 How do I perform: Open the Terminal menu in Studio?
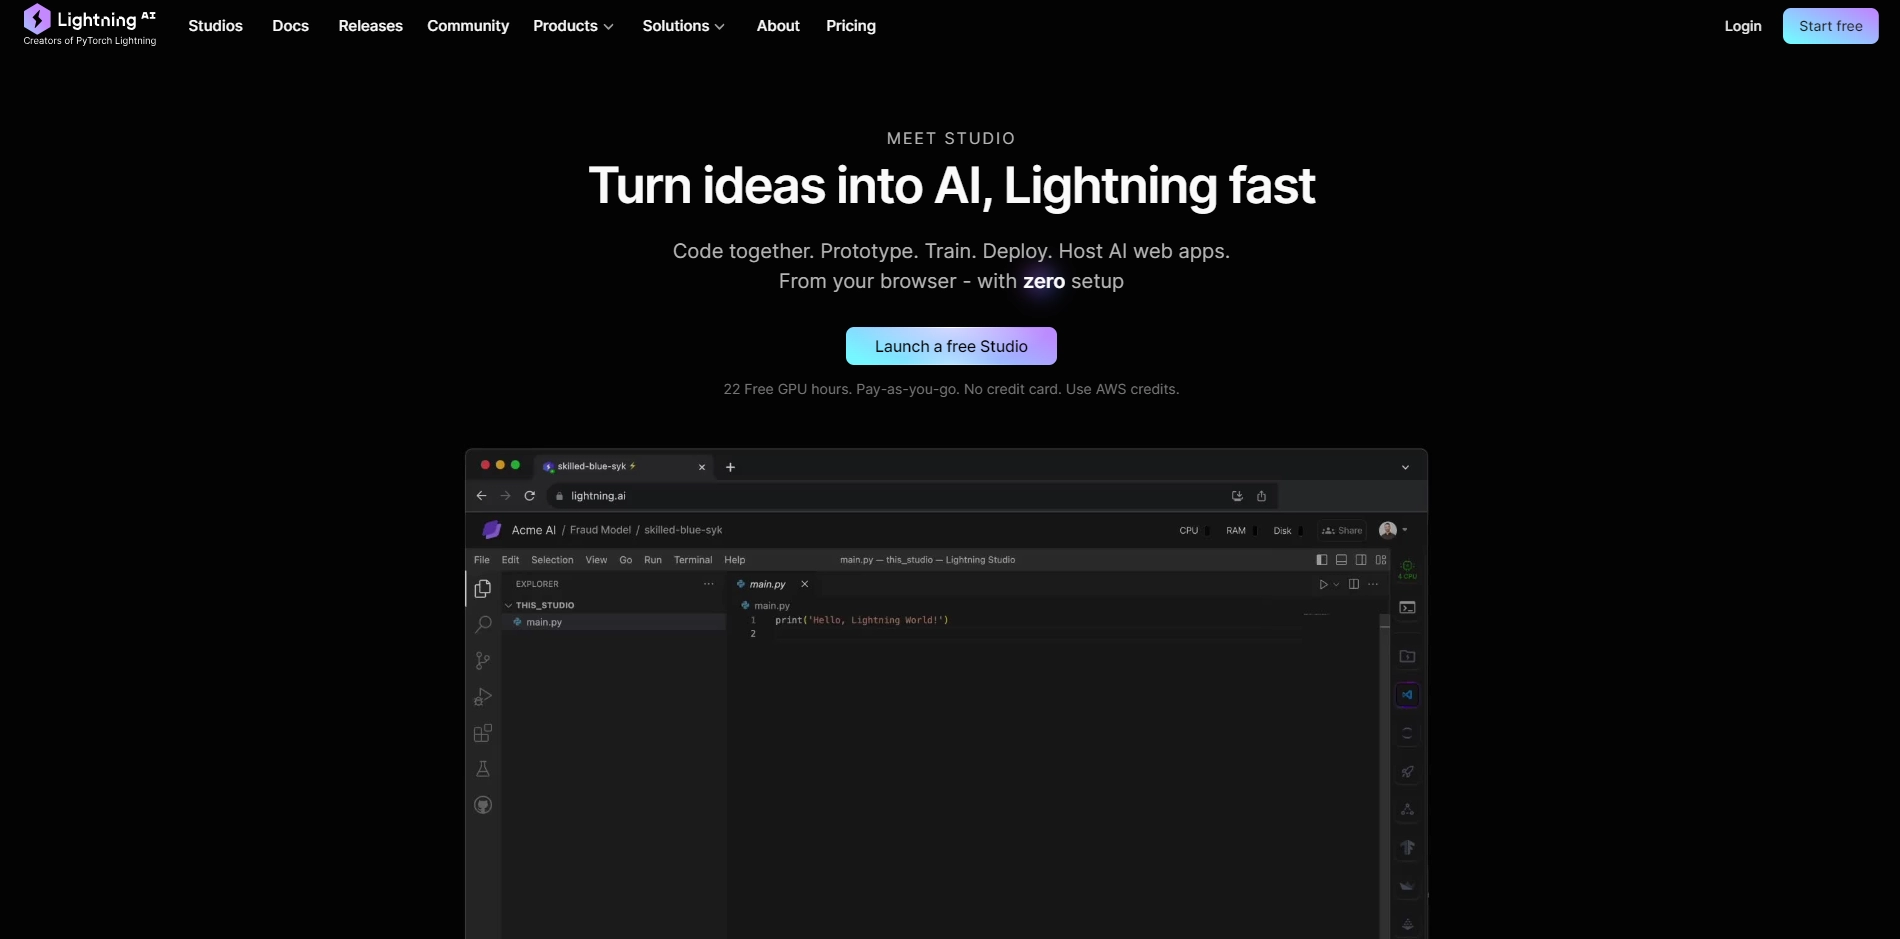[x=693, y=560]
